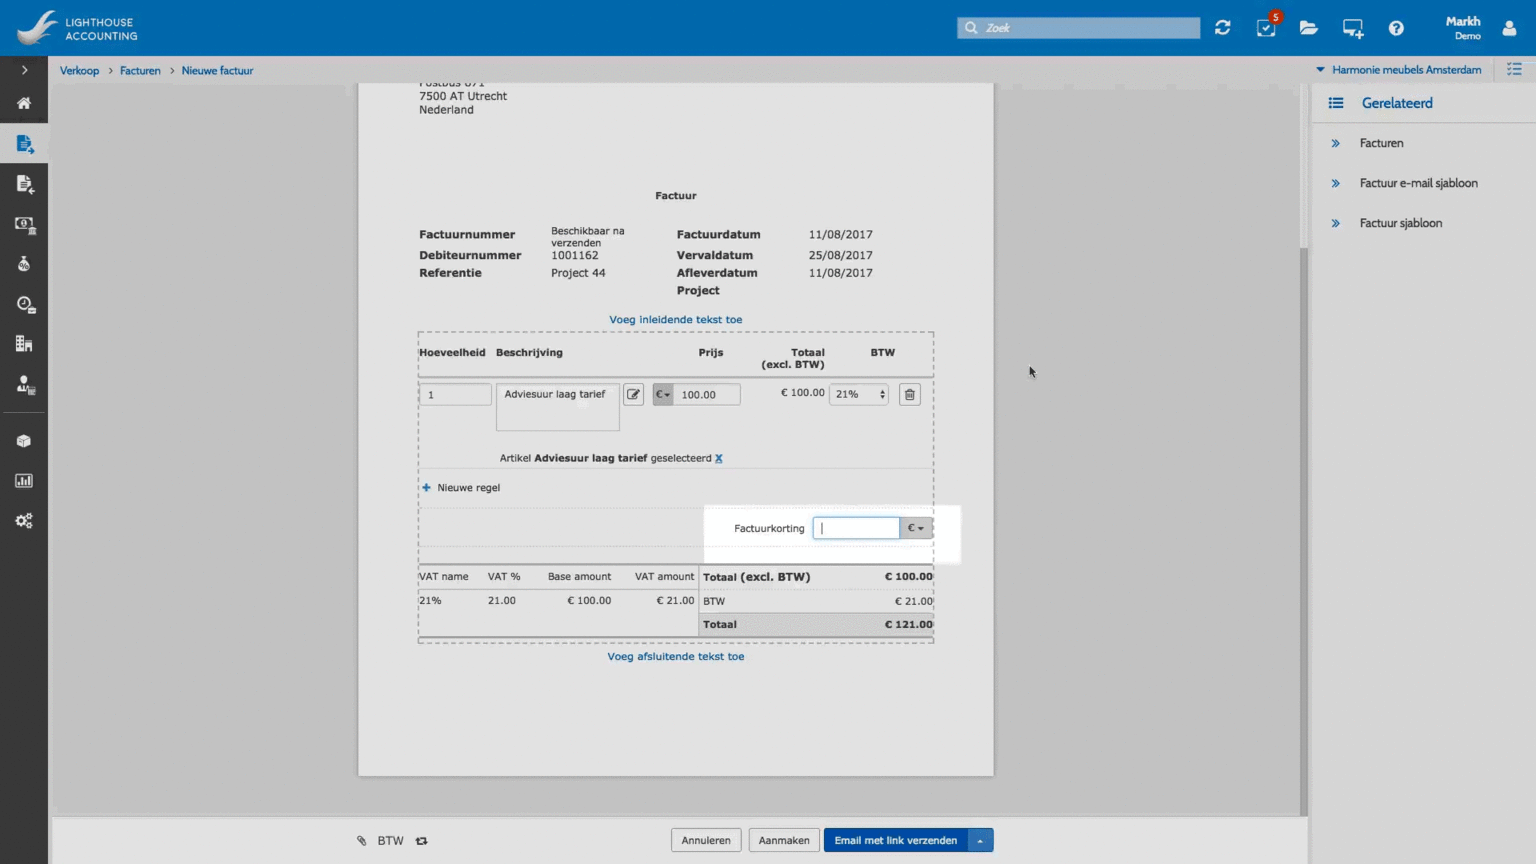Click the refresh sync icon in header

coord(1222,28)
